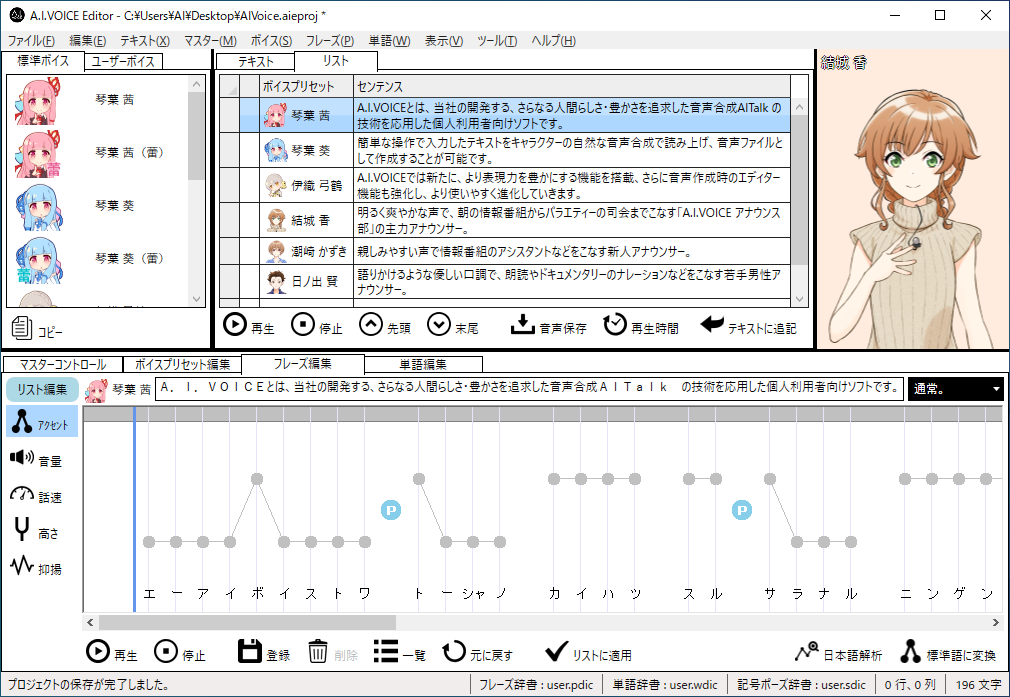Click the phrase text input field
Viewport: 1010px width, 697px height.
(529, 388)
